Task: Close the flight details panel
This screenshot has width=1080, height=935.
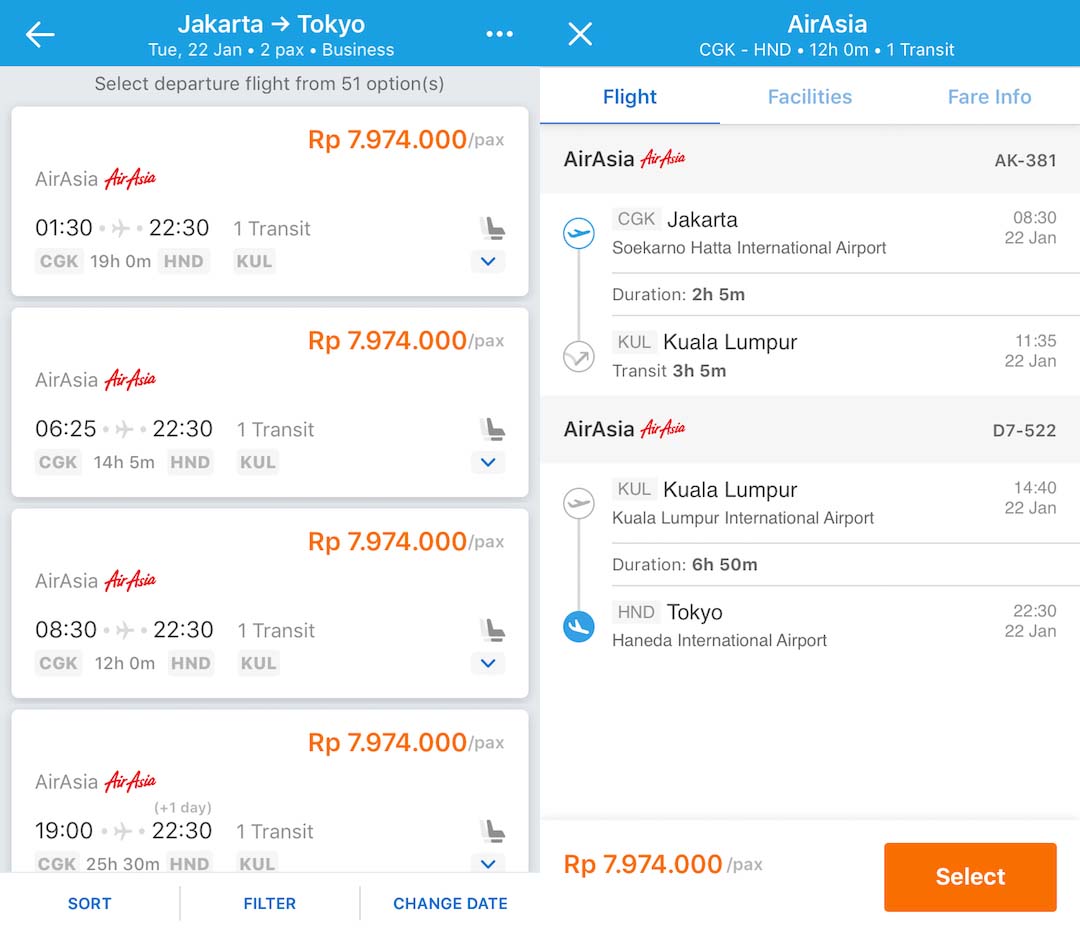Action: [x=580, y=33]
